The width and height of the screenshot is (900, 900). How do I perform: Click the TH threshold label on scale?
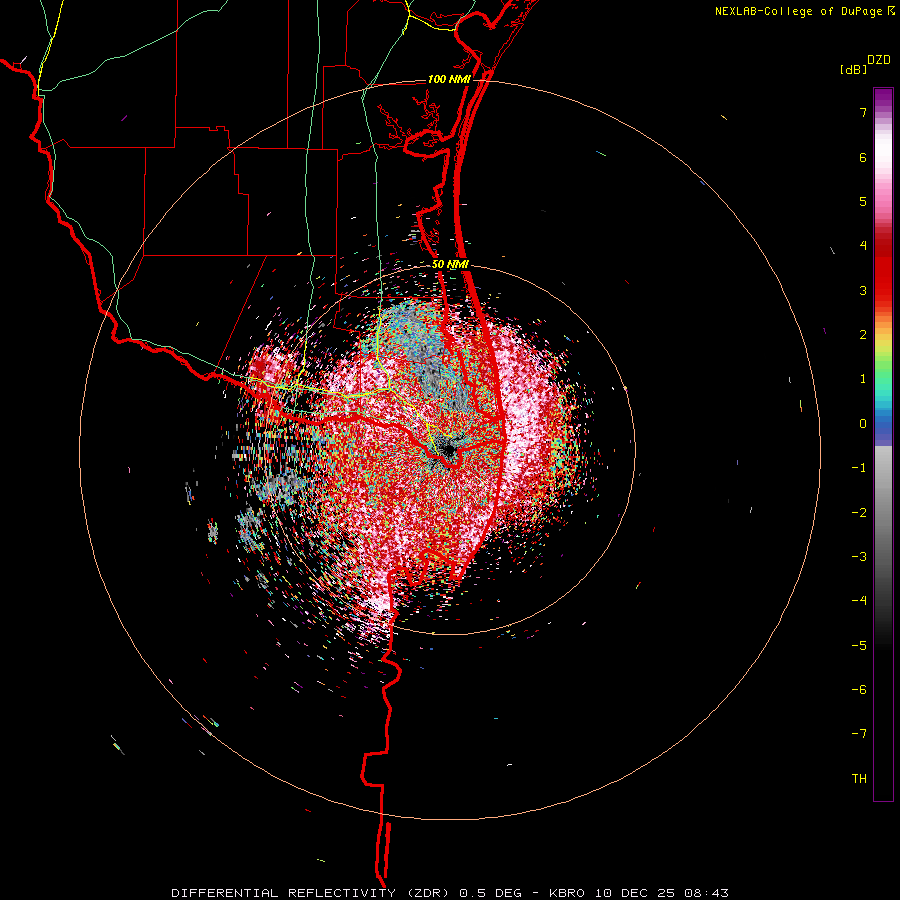(859, 779)
